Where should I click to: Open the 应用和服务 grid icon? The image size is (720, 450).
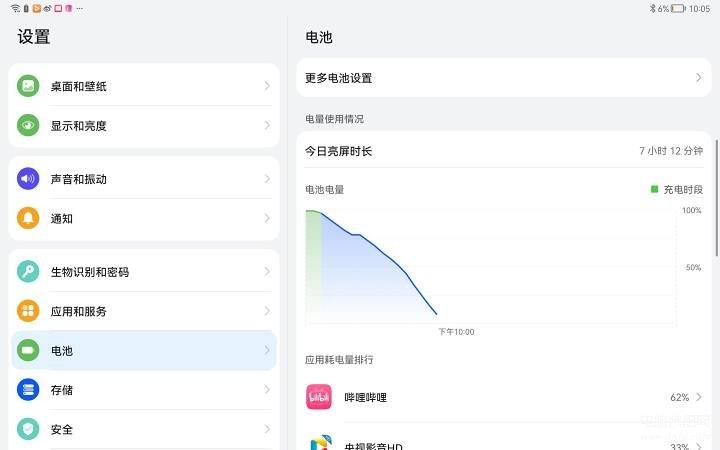[x=28, y=311]
